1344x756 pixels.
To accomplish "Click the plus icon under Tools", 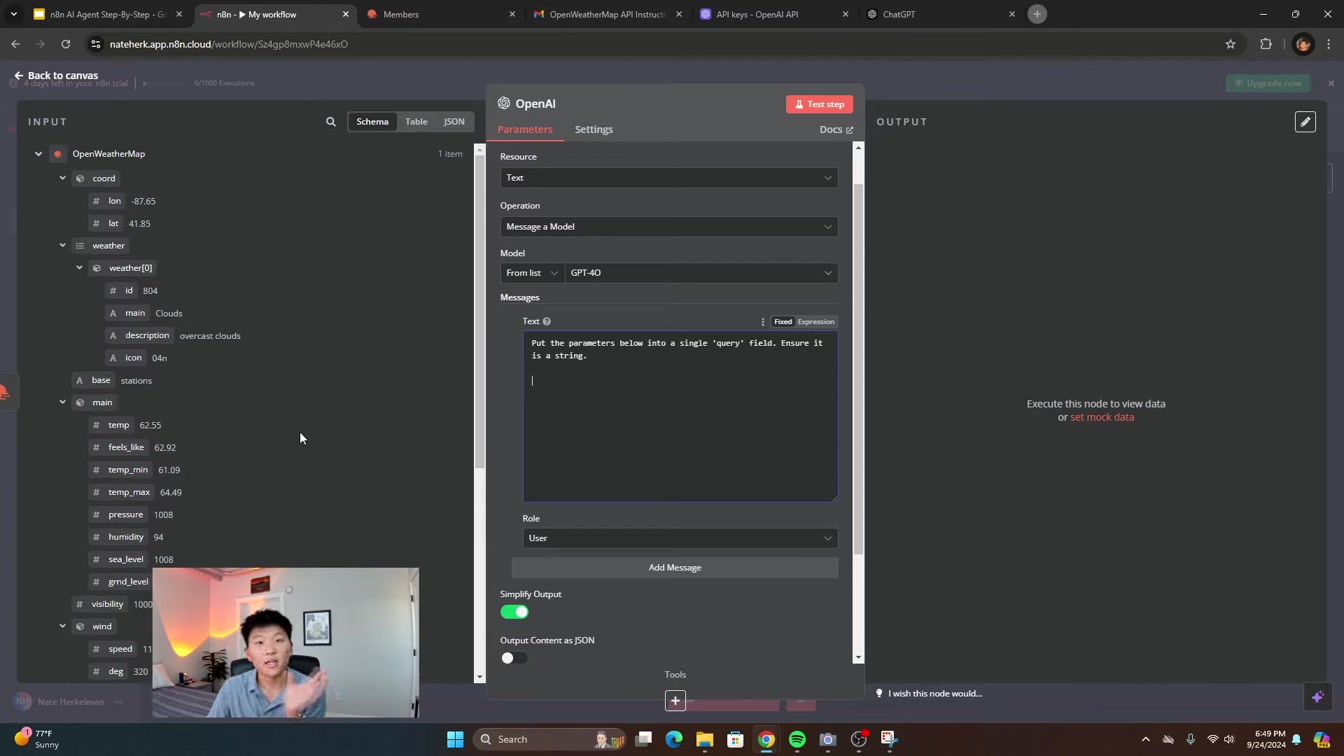I will [x=675, y=701].
